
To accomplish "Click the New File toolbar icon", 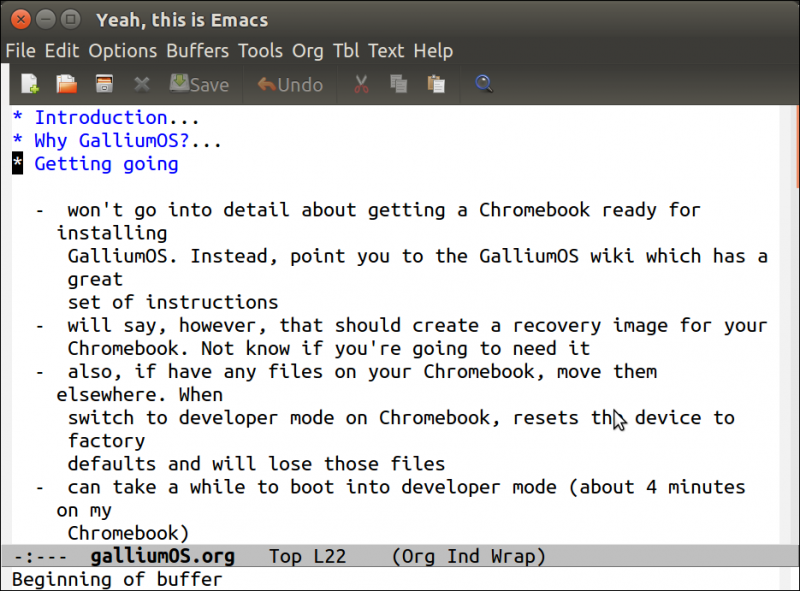I will tap(30, 85).
